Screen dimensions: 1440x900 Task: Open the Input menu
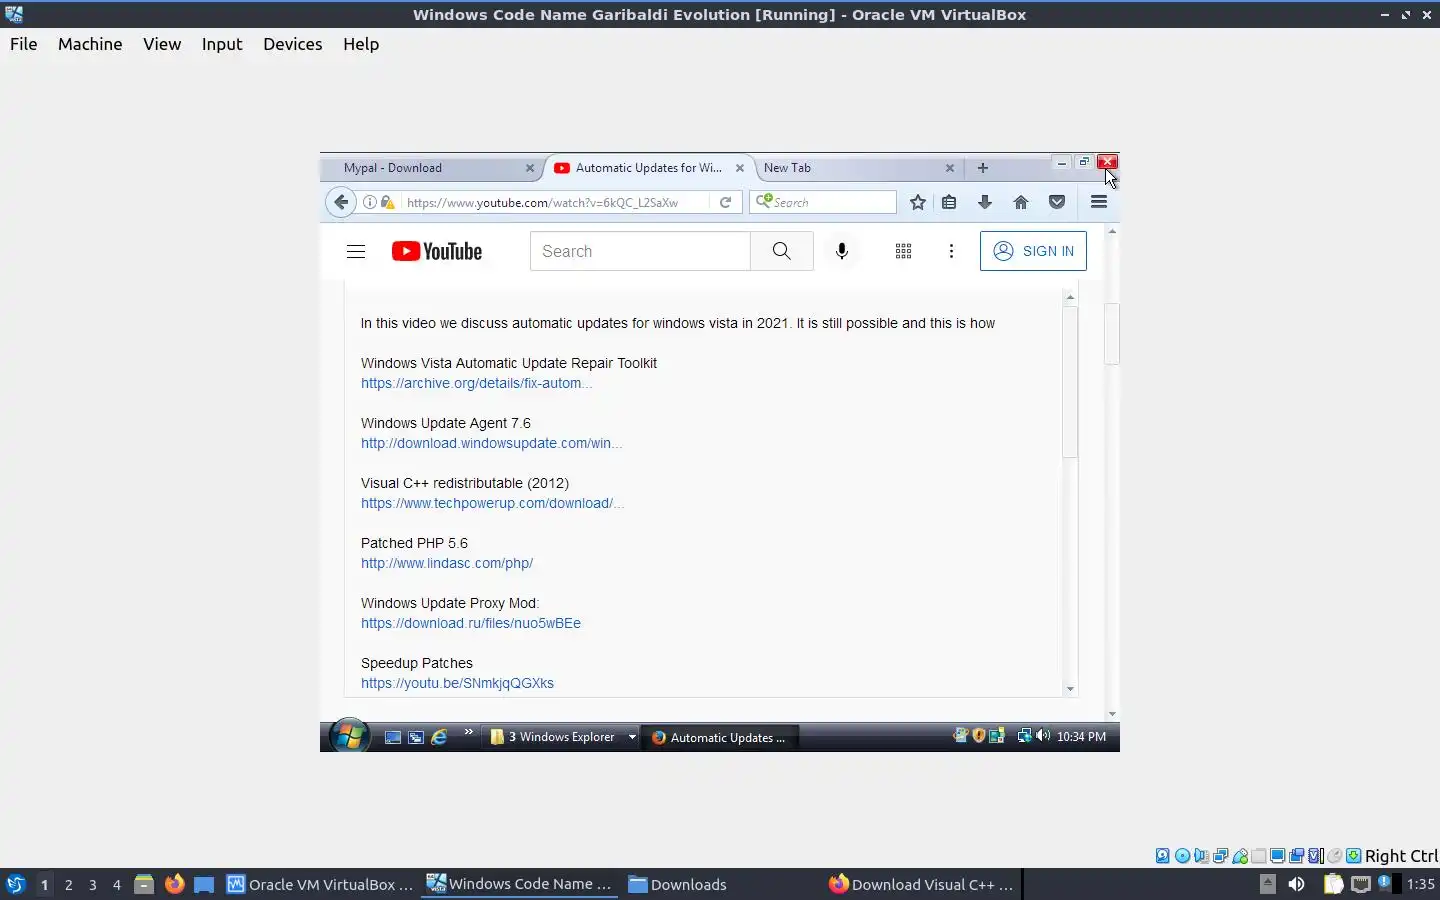tap(222, 44)
